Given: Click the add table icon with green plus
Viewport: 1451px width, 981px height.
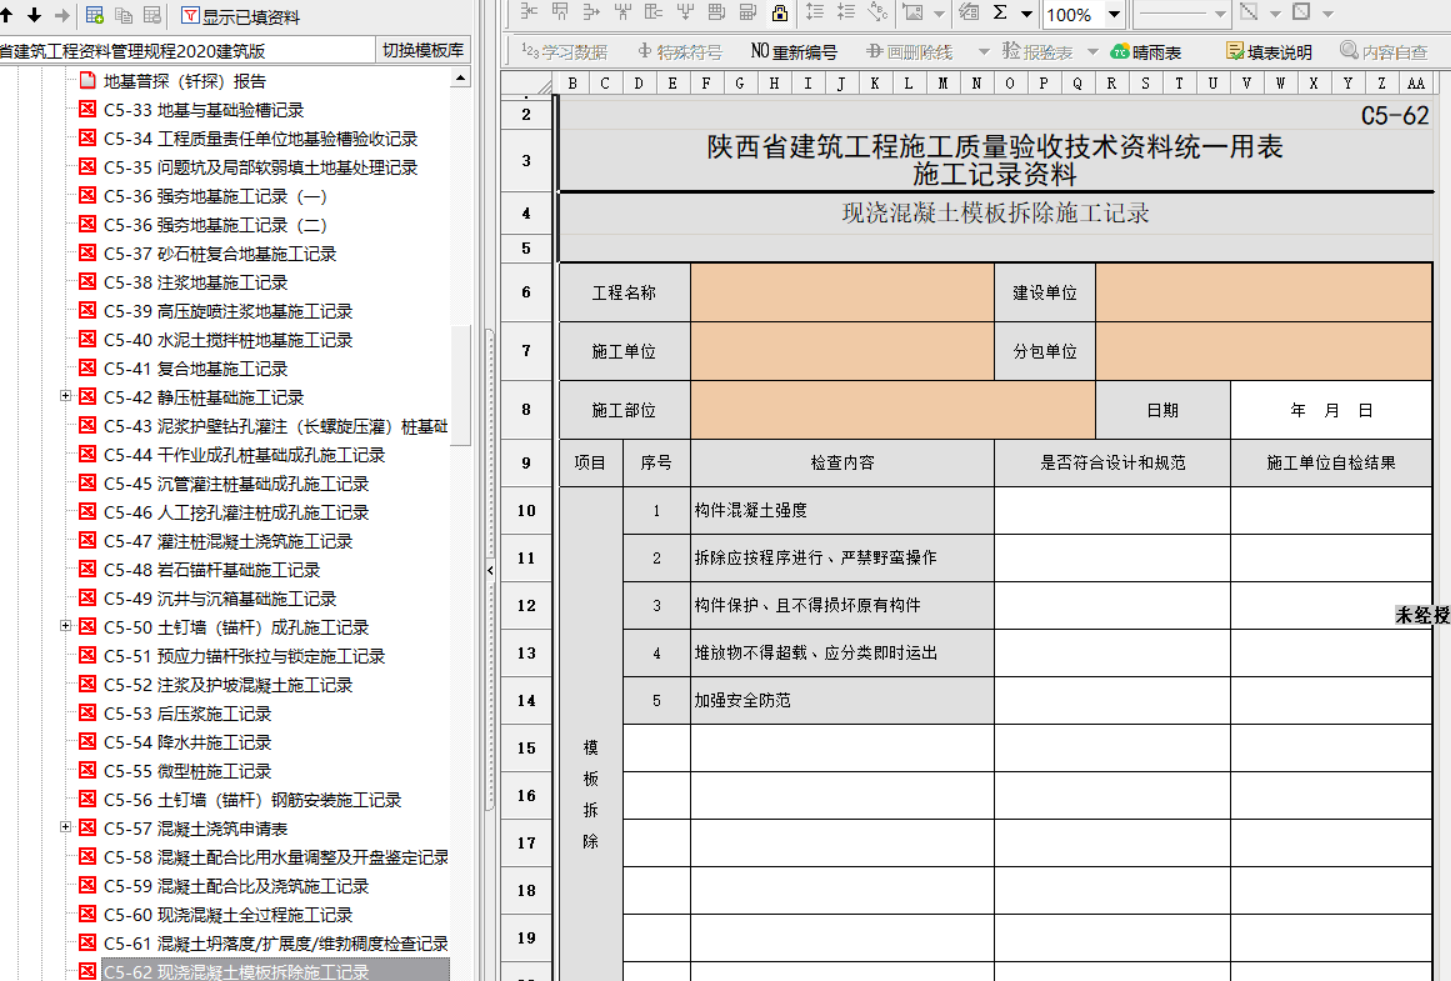Looking at the screenshot, I should pyautogui.click(x=95, y=15).
